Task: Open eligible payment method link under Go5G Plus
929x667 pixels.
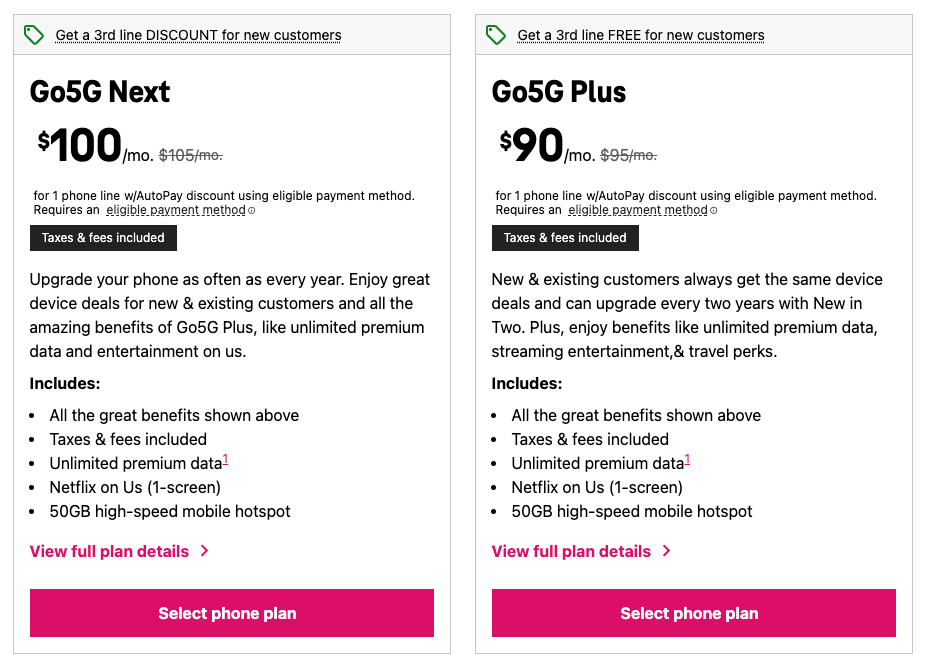Action: coord(637,211)
